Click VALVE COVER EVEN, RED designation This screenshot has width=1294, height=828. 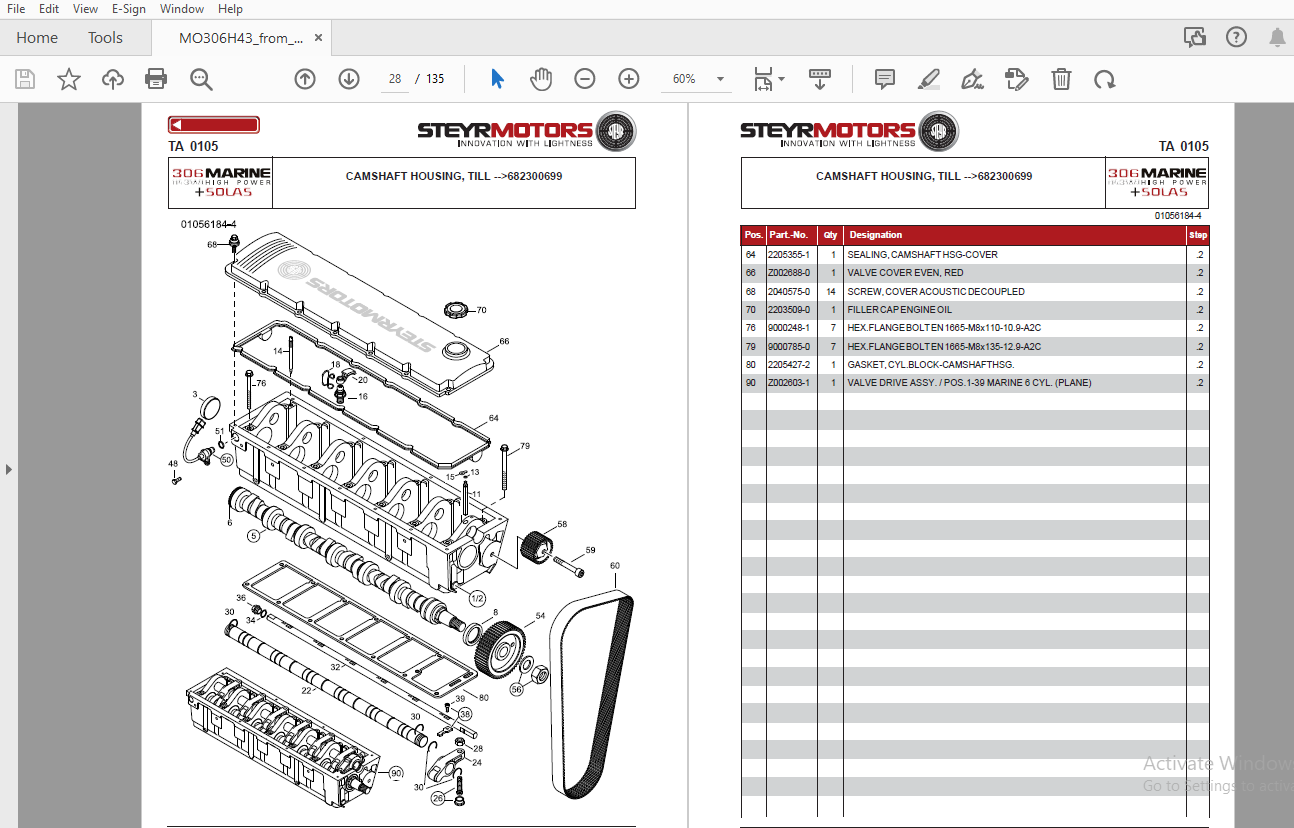(x=906, y=273)
